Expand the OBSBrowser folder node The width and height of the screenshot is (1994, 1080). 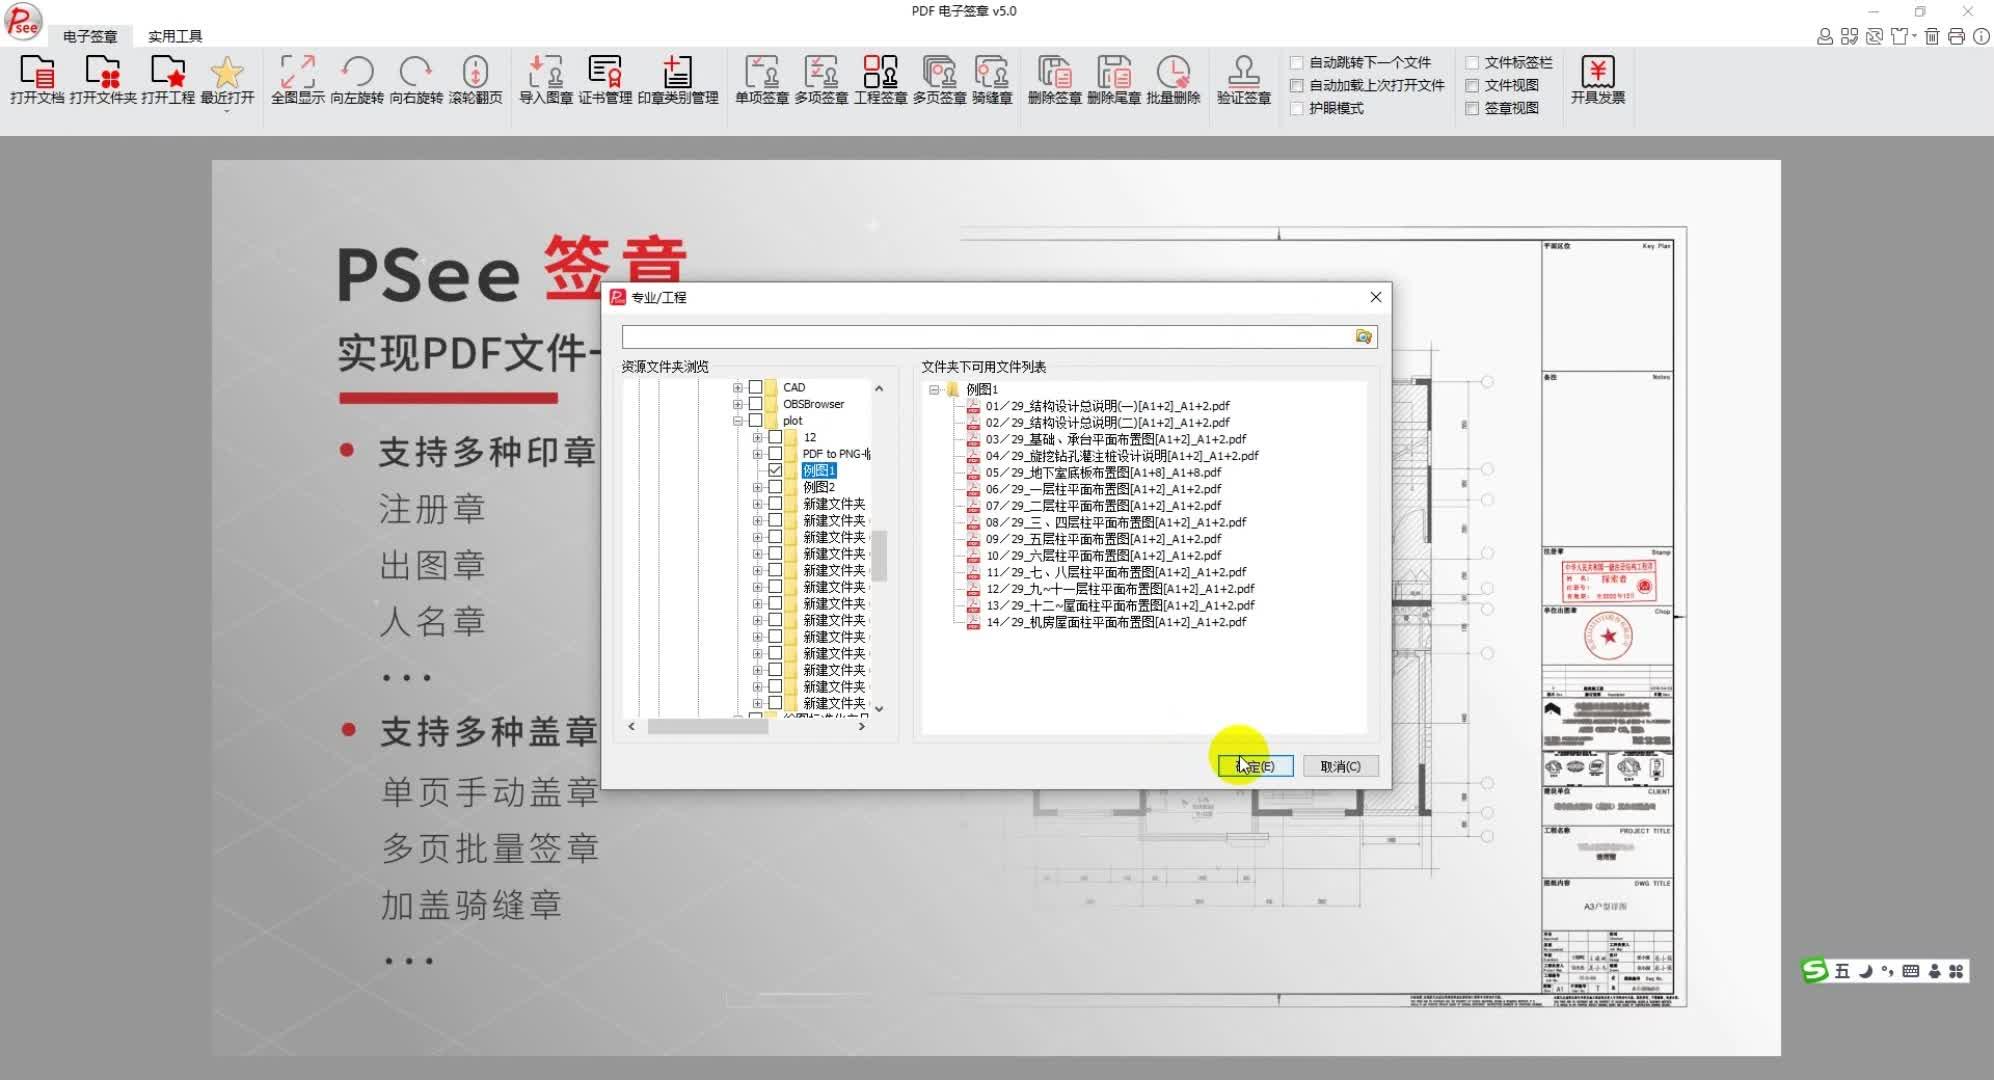tap(738, 404)
